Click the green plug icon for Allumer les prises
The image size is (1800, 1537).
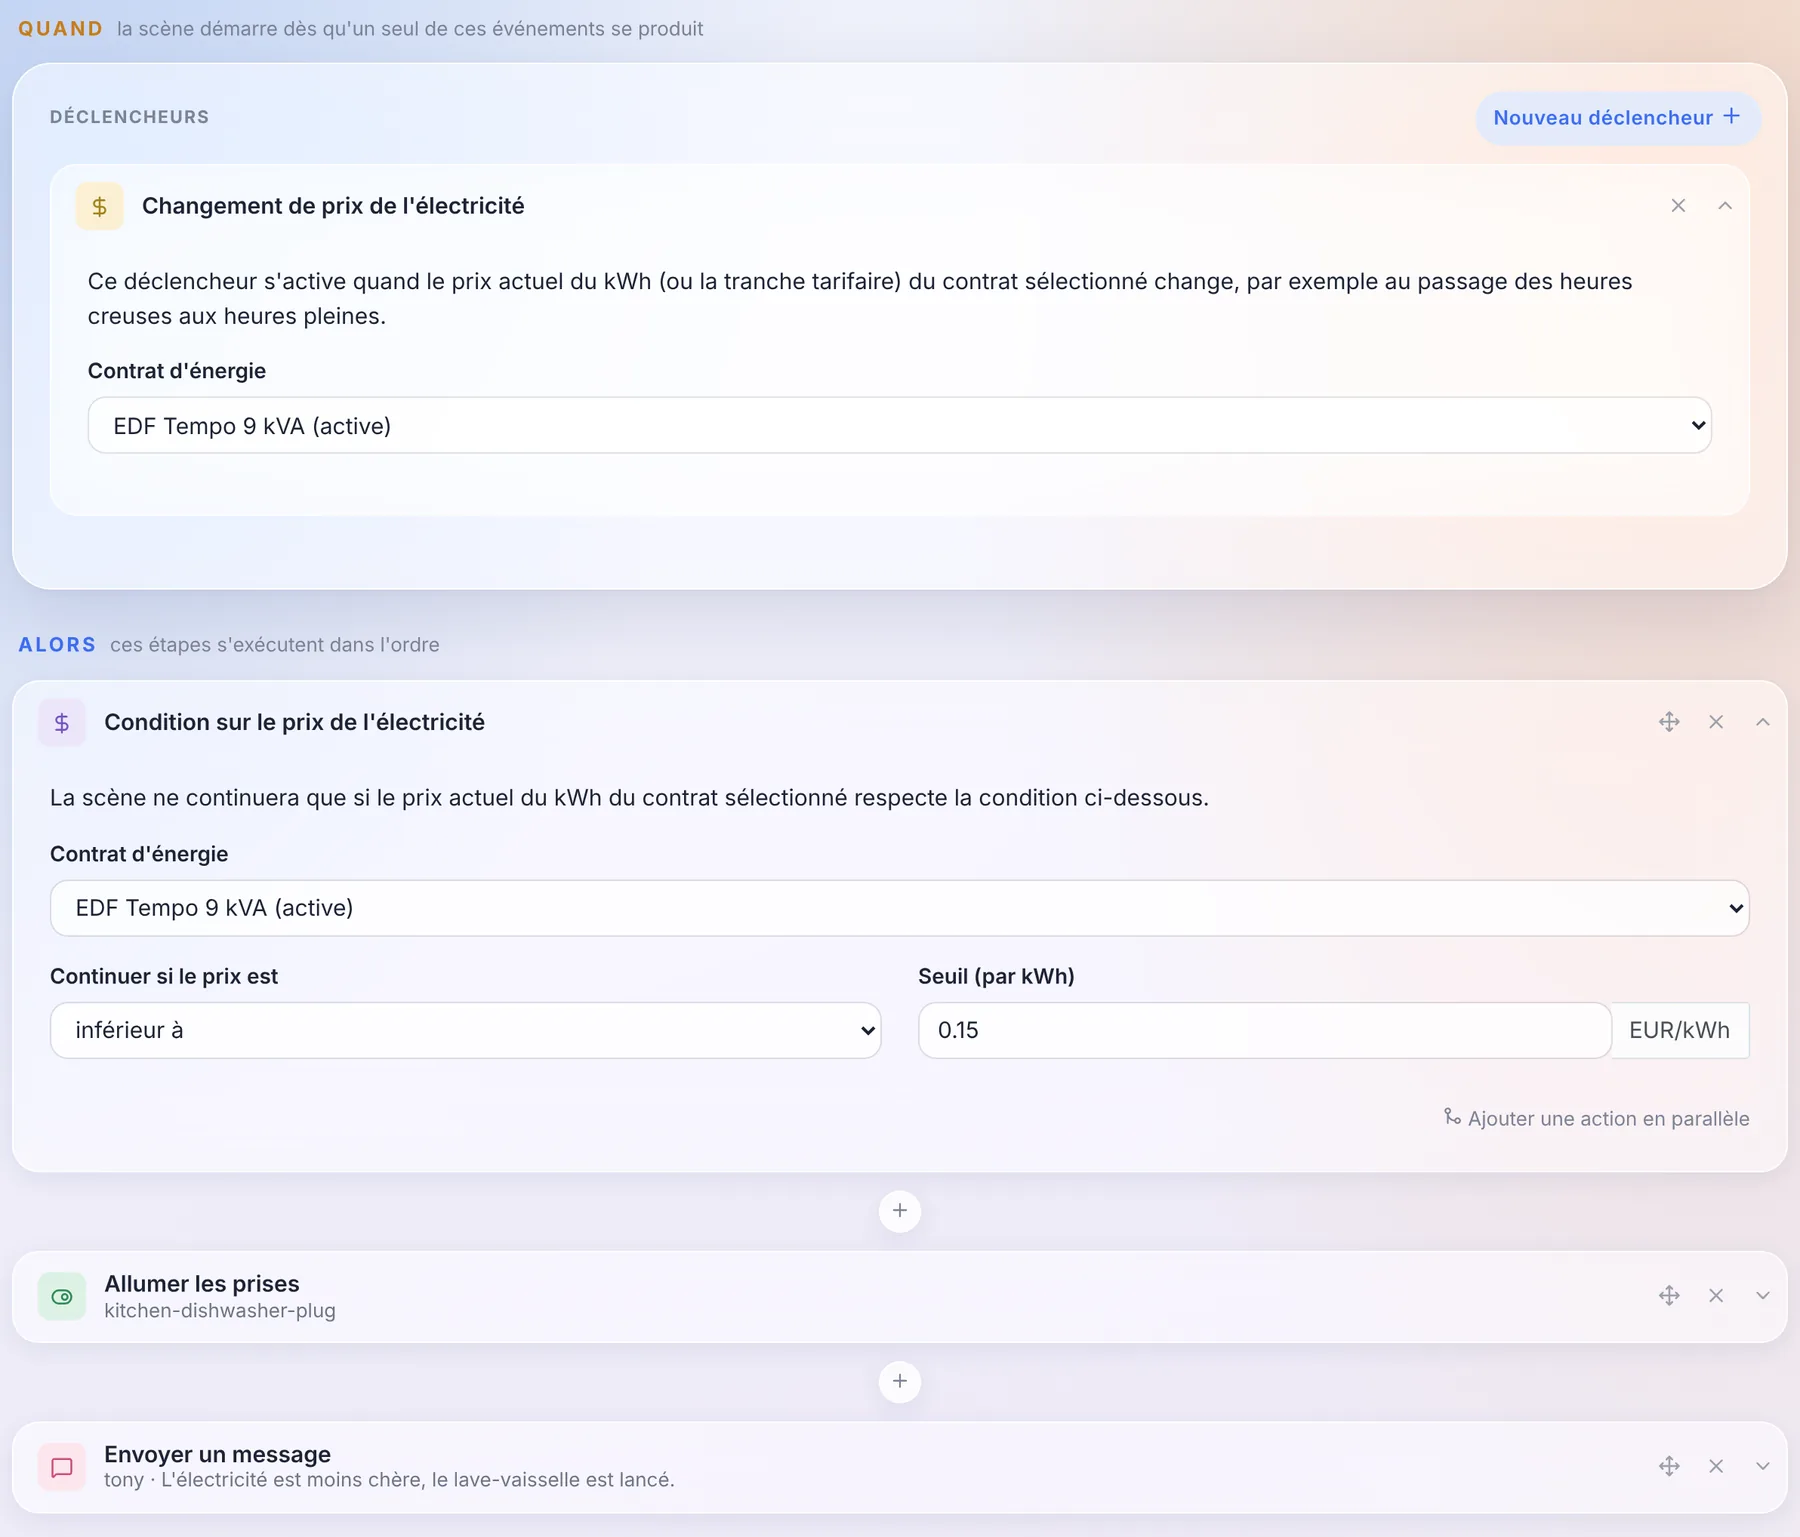(62, 1297)
